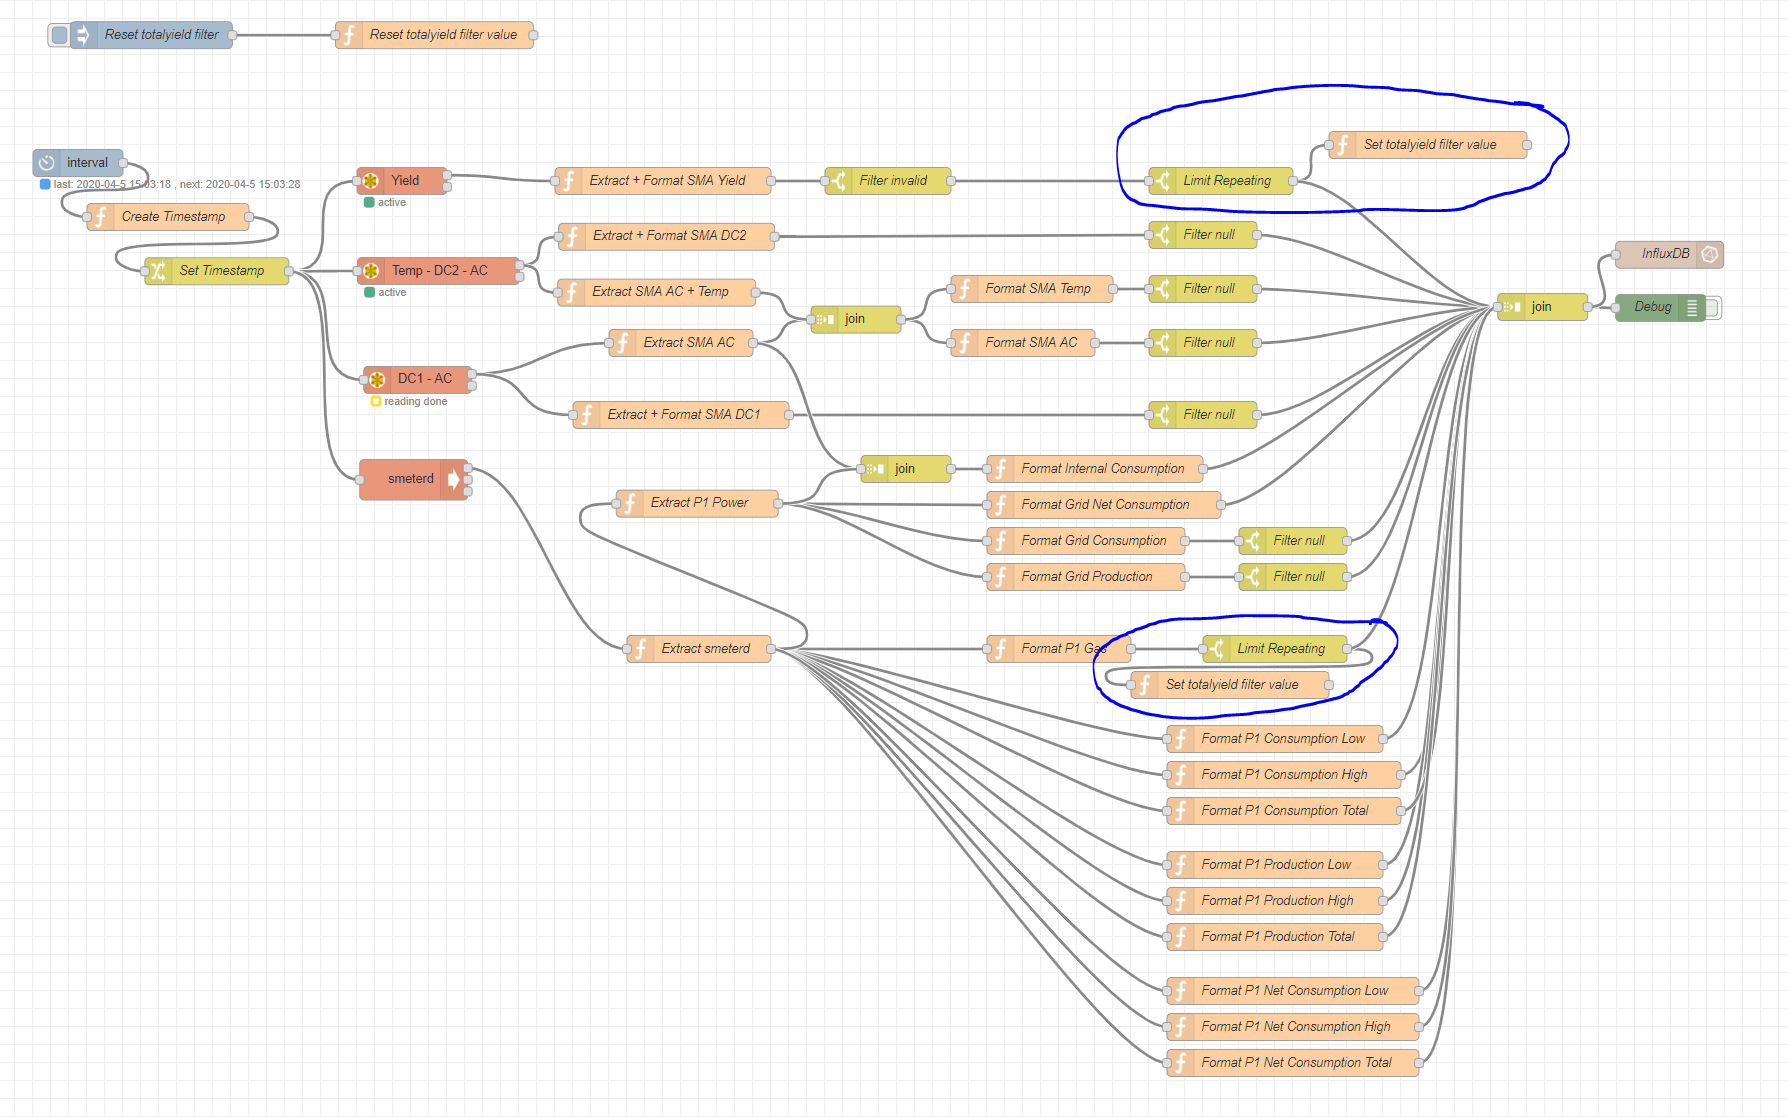Screen dimensions: 1788x1117
Task: Toggle the Debug node output button
Action: pos(1713,308)
